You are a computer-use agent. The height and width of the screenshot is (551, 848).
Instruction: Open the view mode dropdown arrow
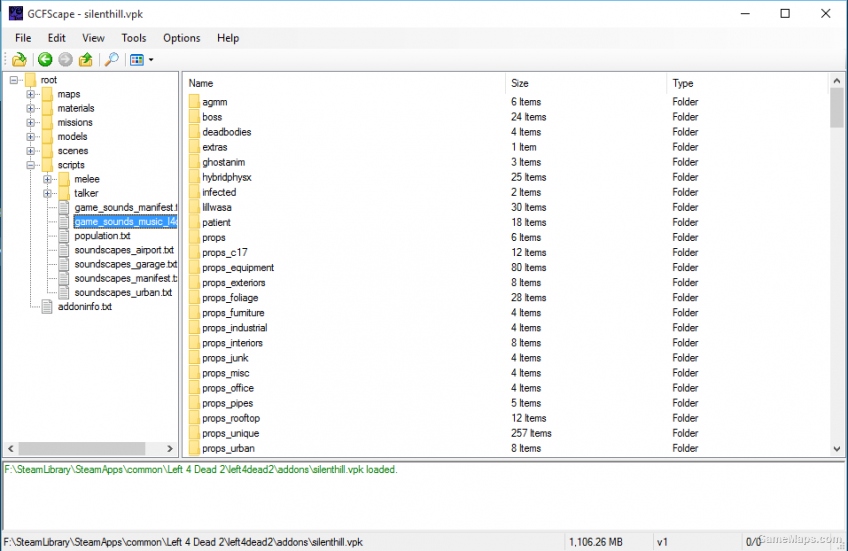(151, 60)
